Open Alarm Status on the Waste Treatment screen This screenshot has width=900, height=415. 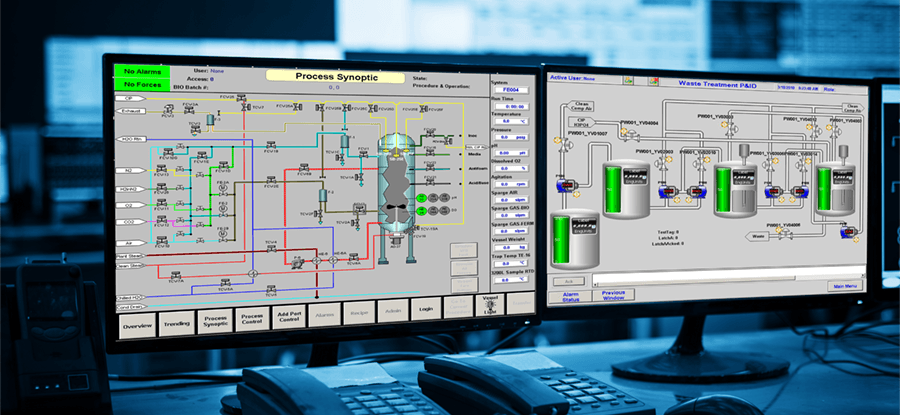(571, 296)
